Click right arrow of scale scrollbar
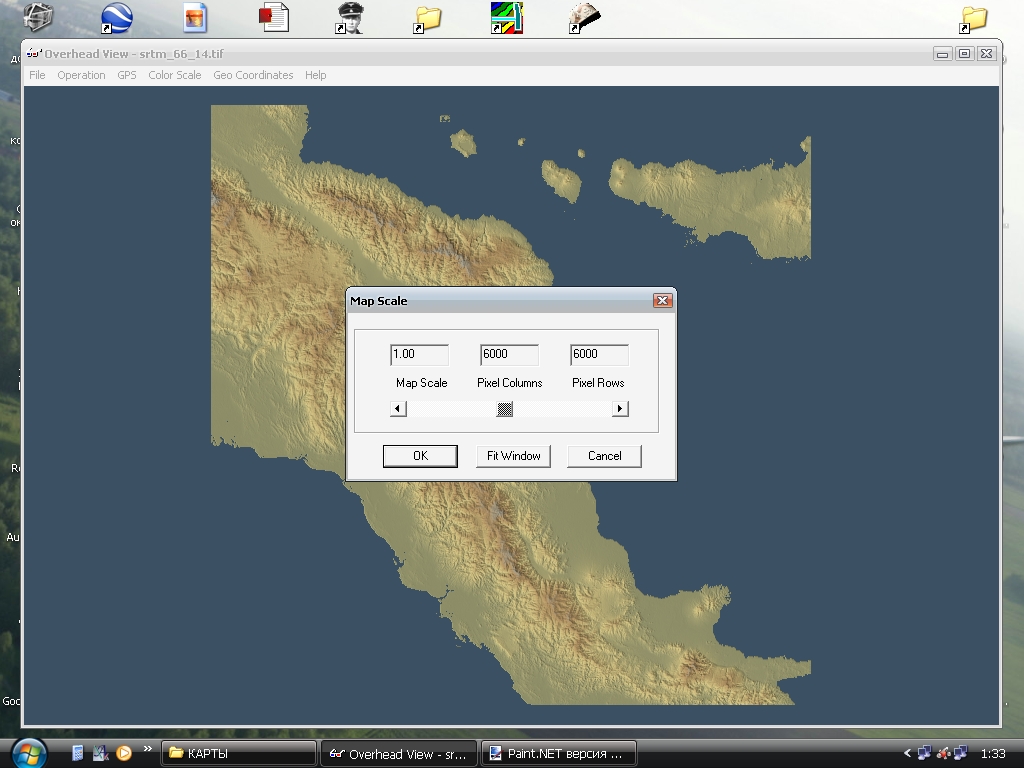 click(x=620, y=408)
